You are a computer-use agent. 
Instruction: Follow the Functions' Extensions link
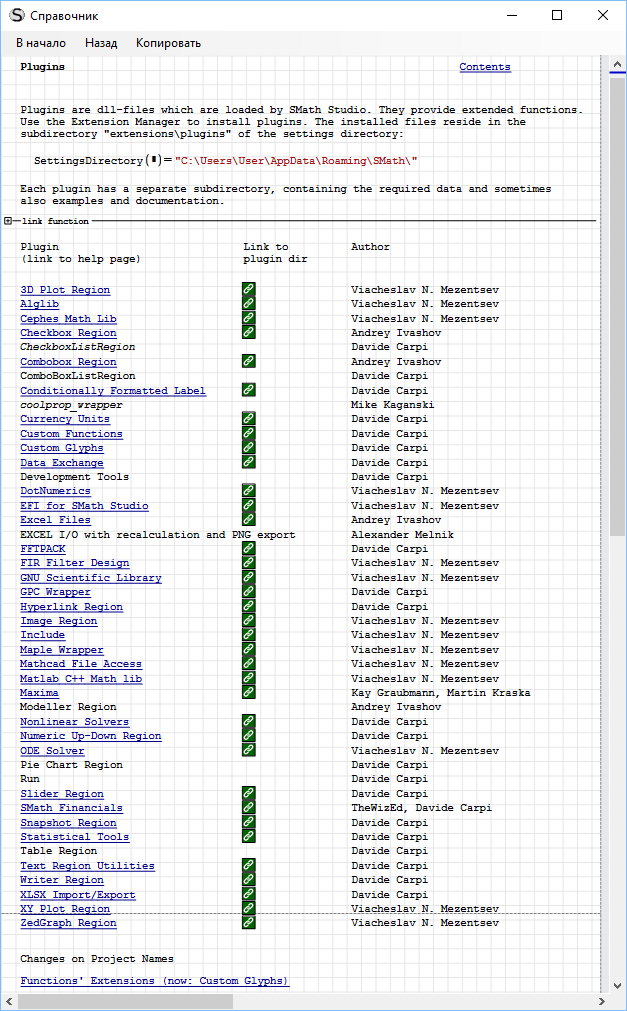154,981
